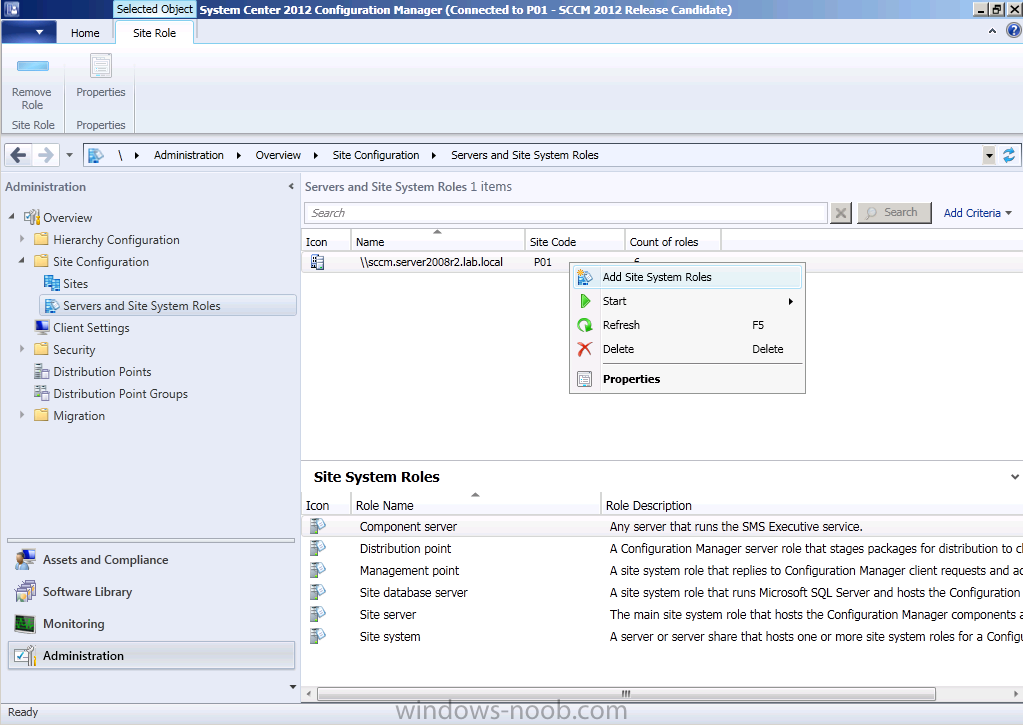
Task: Clear the search with the X button
Action: 841,213
